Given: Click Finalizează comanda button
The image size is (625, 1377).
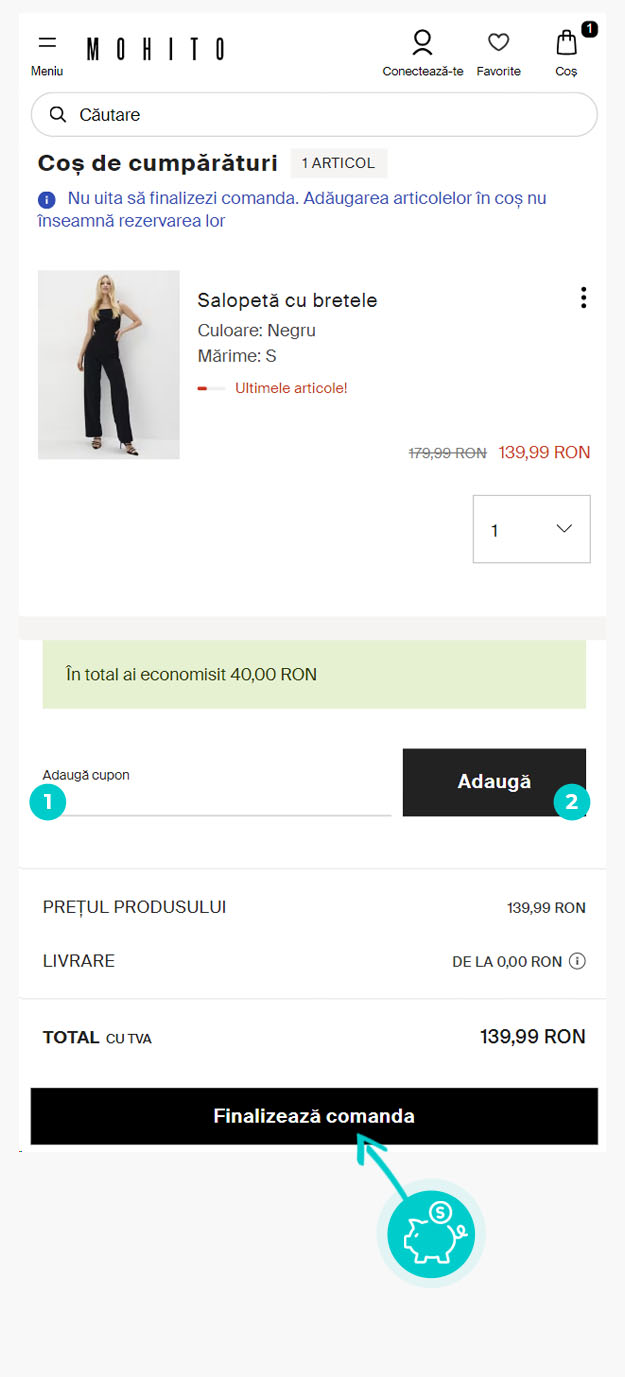Looking at the screenshot, I should [314, 1116].
